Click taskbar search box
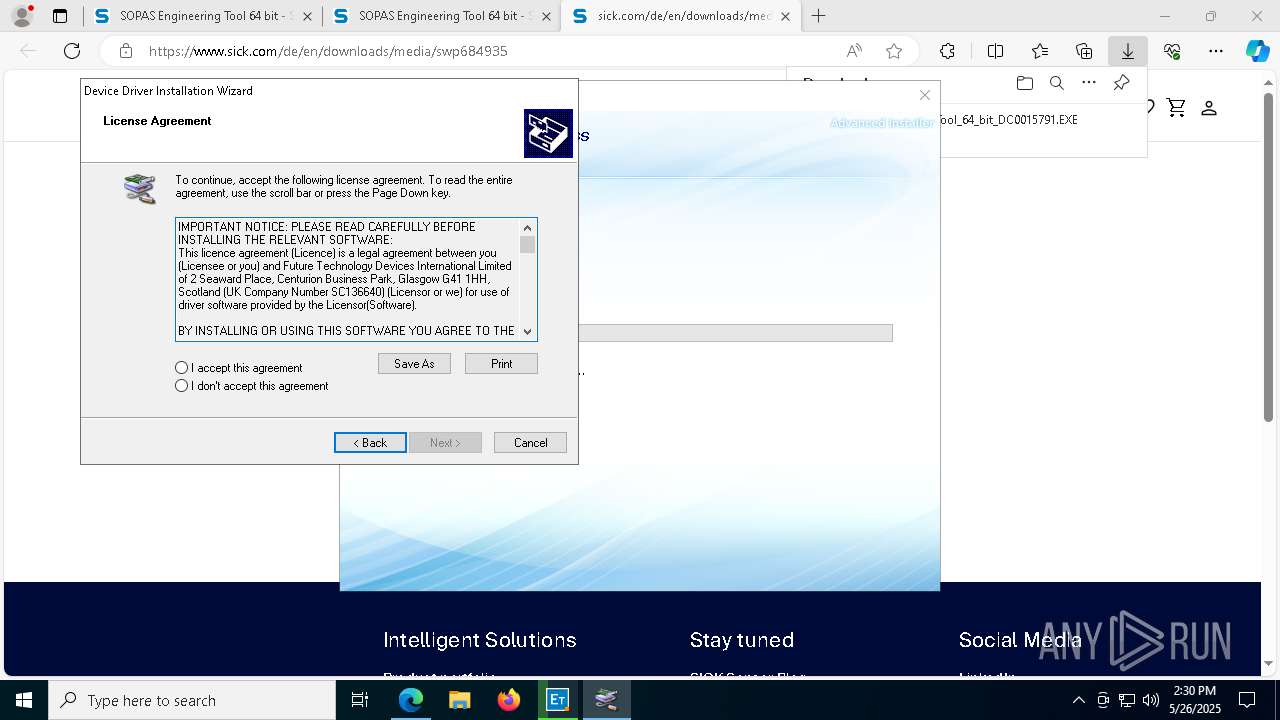Image resolution: width=1280 pixels, height=720 pixels. (192, 700)
